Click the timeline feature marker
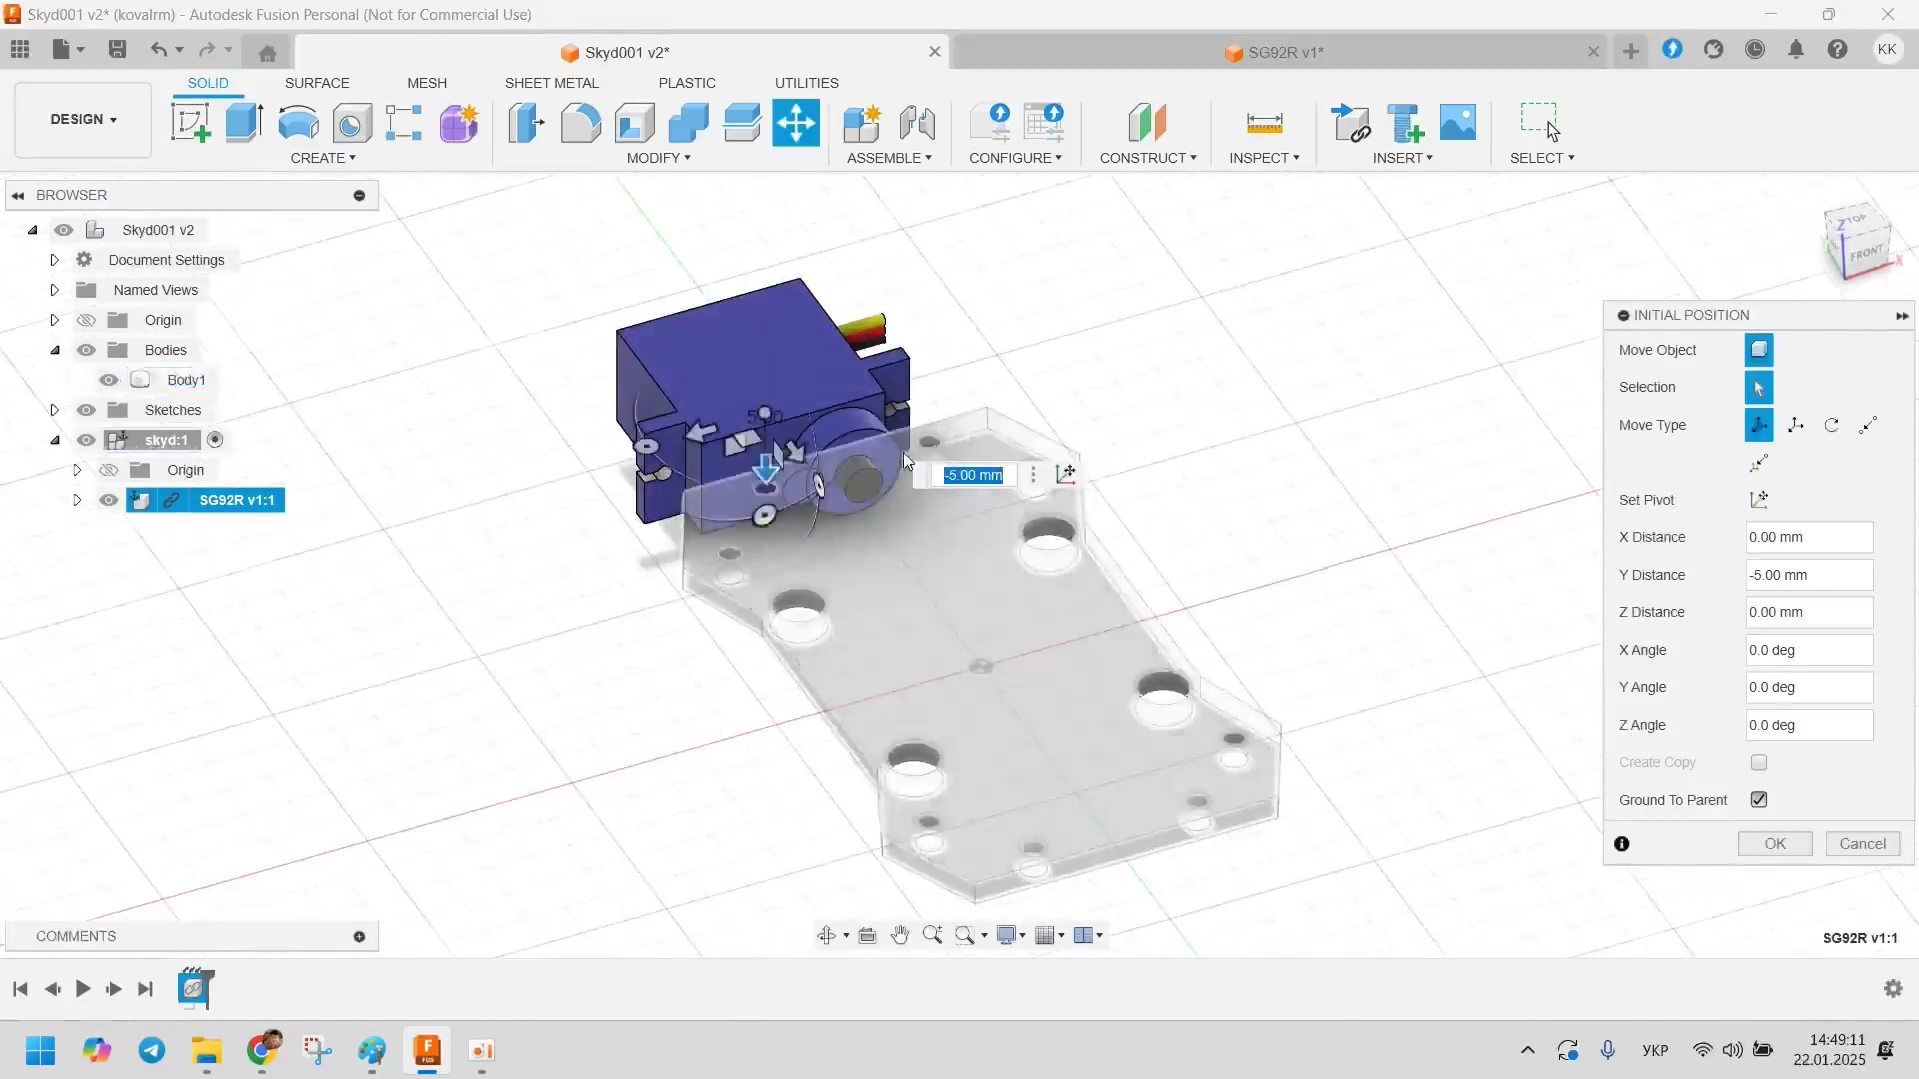 point(194,988)
